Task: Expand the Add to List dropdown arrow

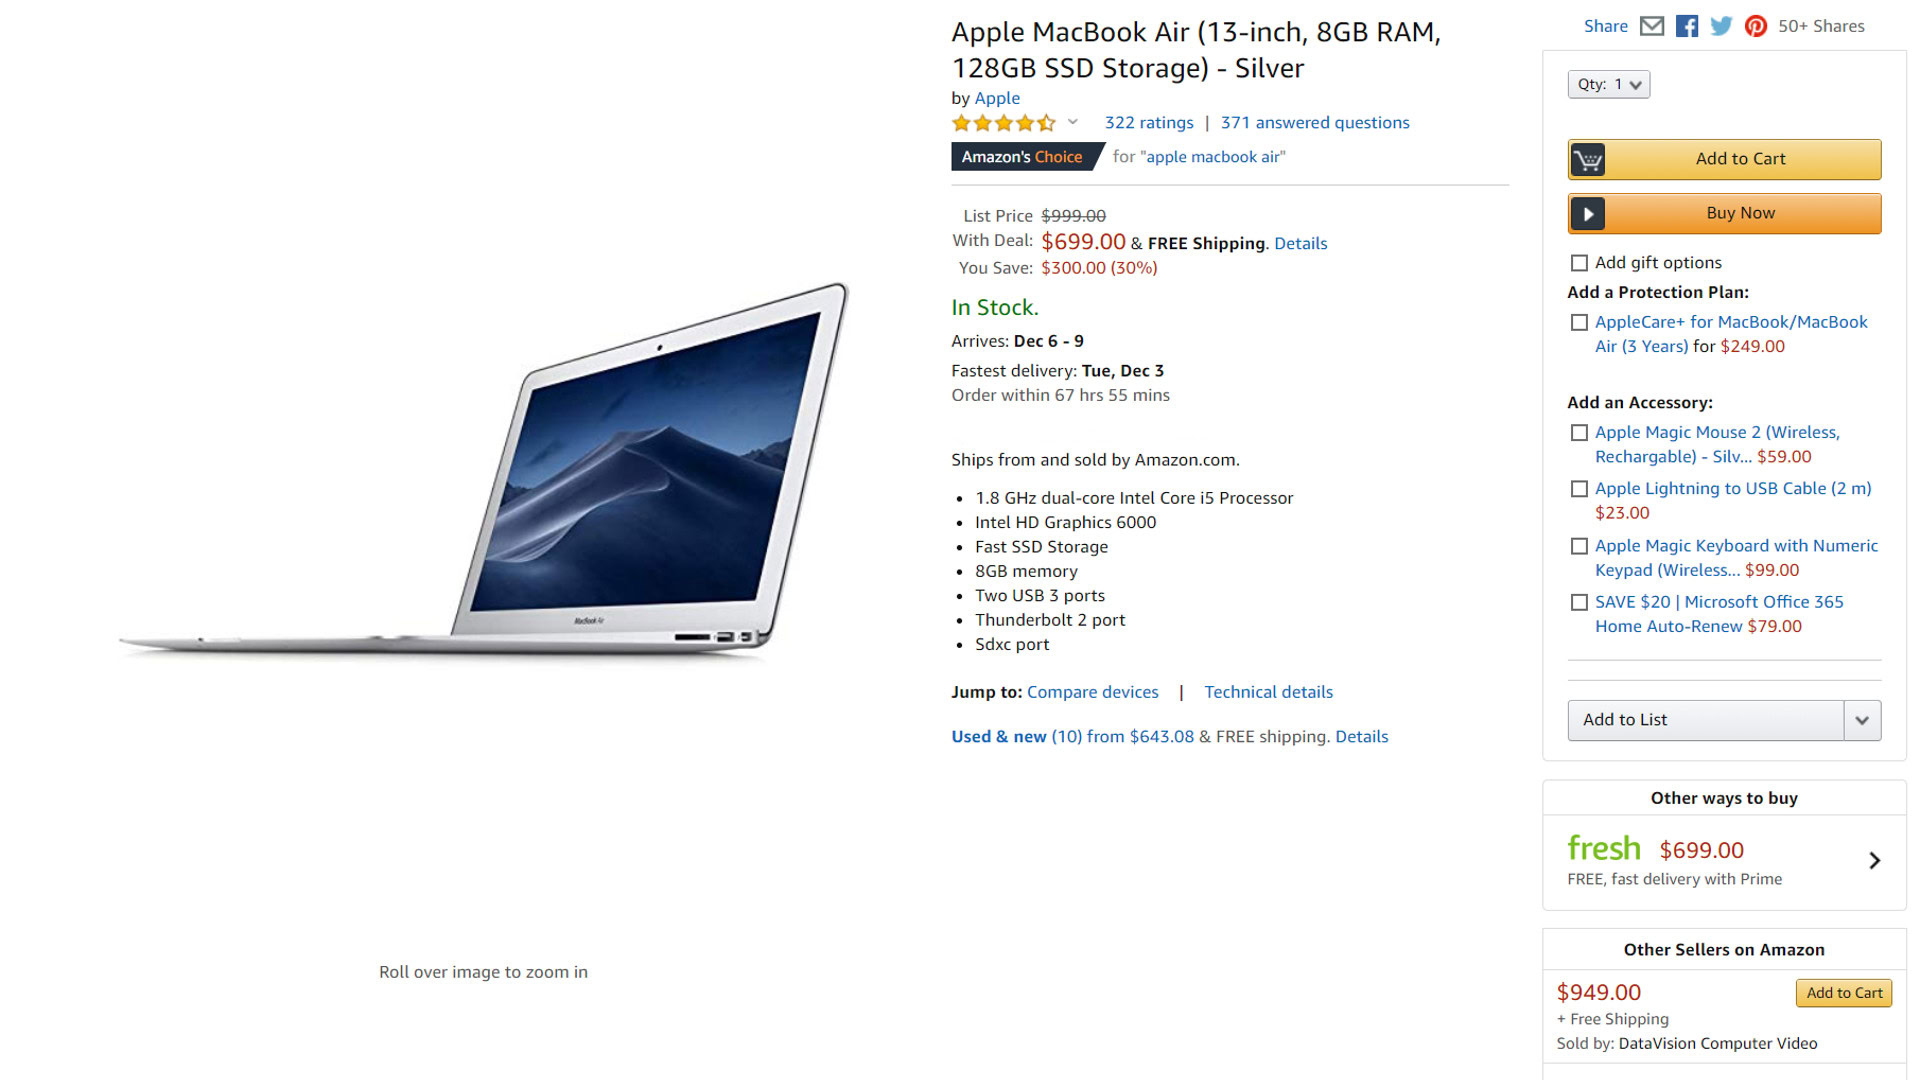Action: 1862,721
